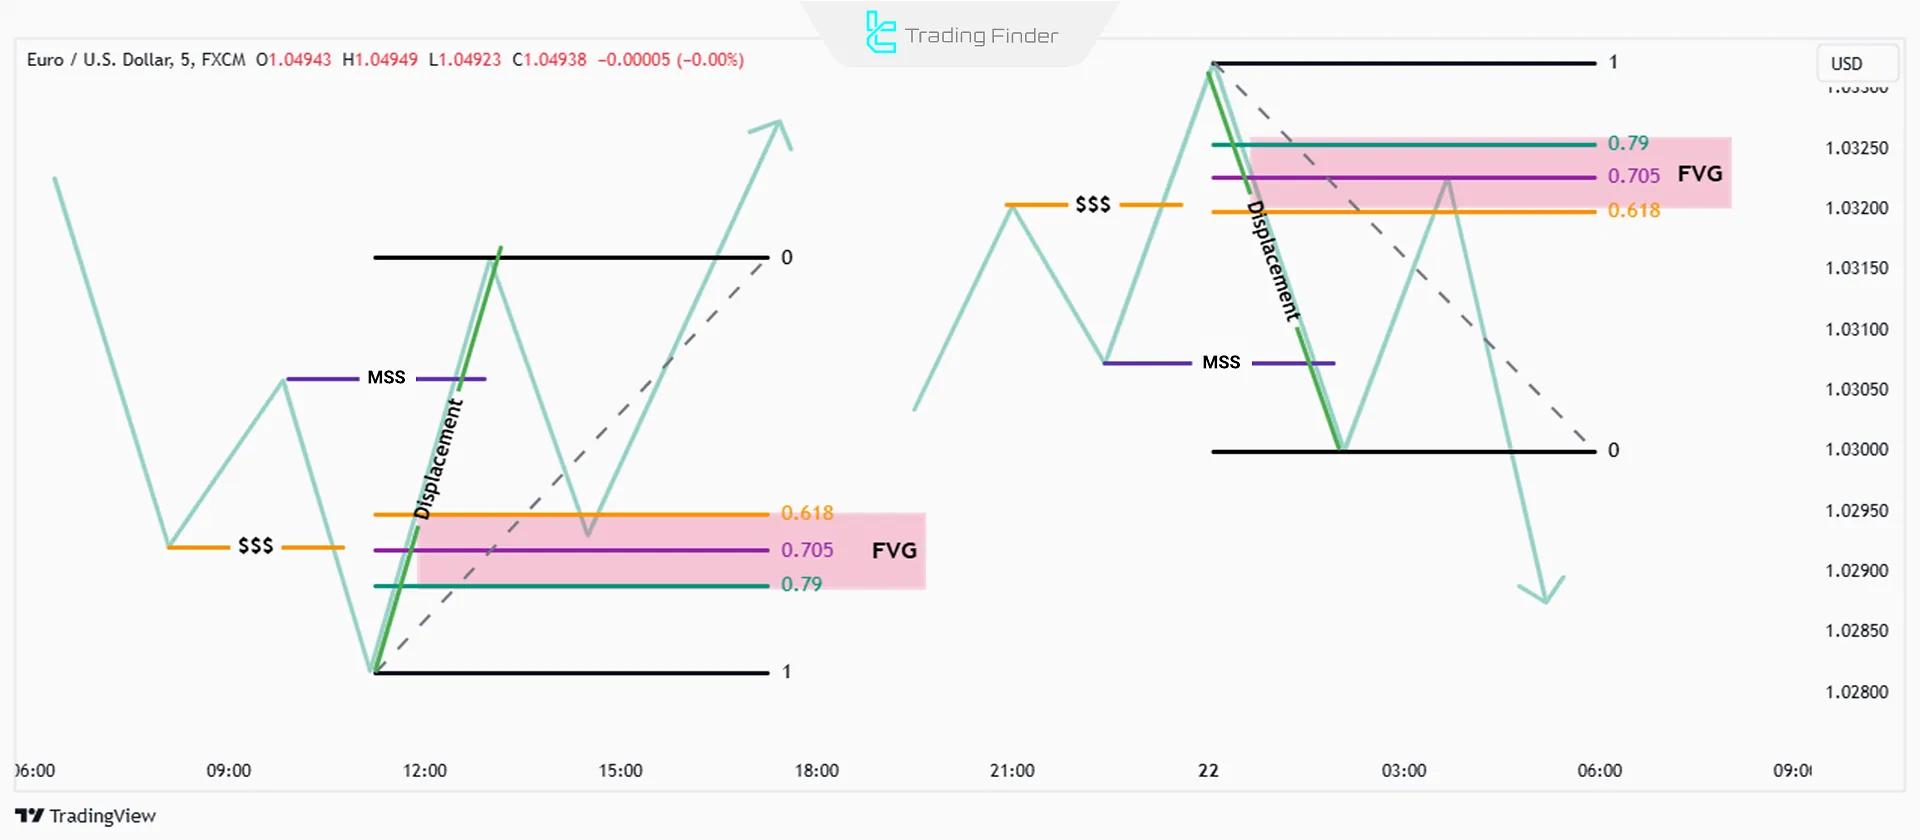Click the 1.03250 price scale label
Image resolution: width=1920 pixels, height=840 pixels.
coord(1857,148)
